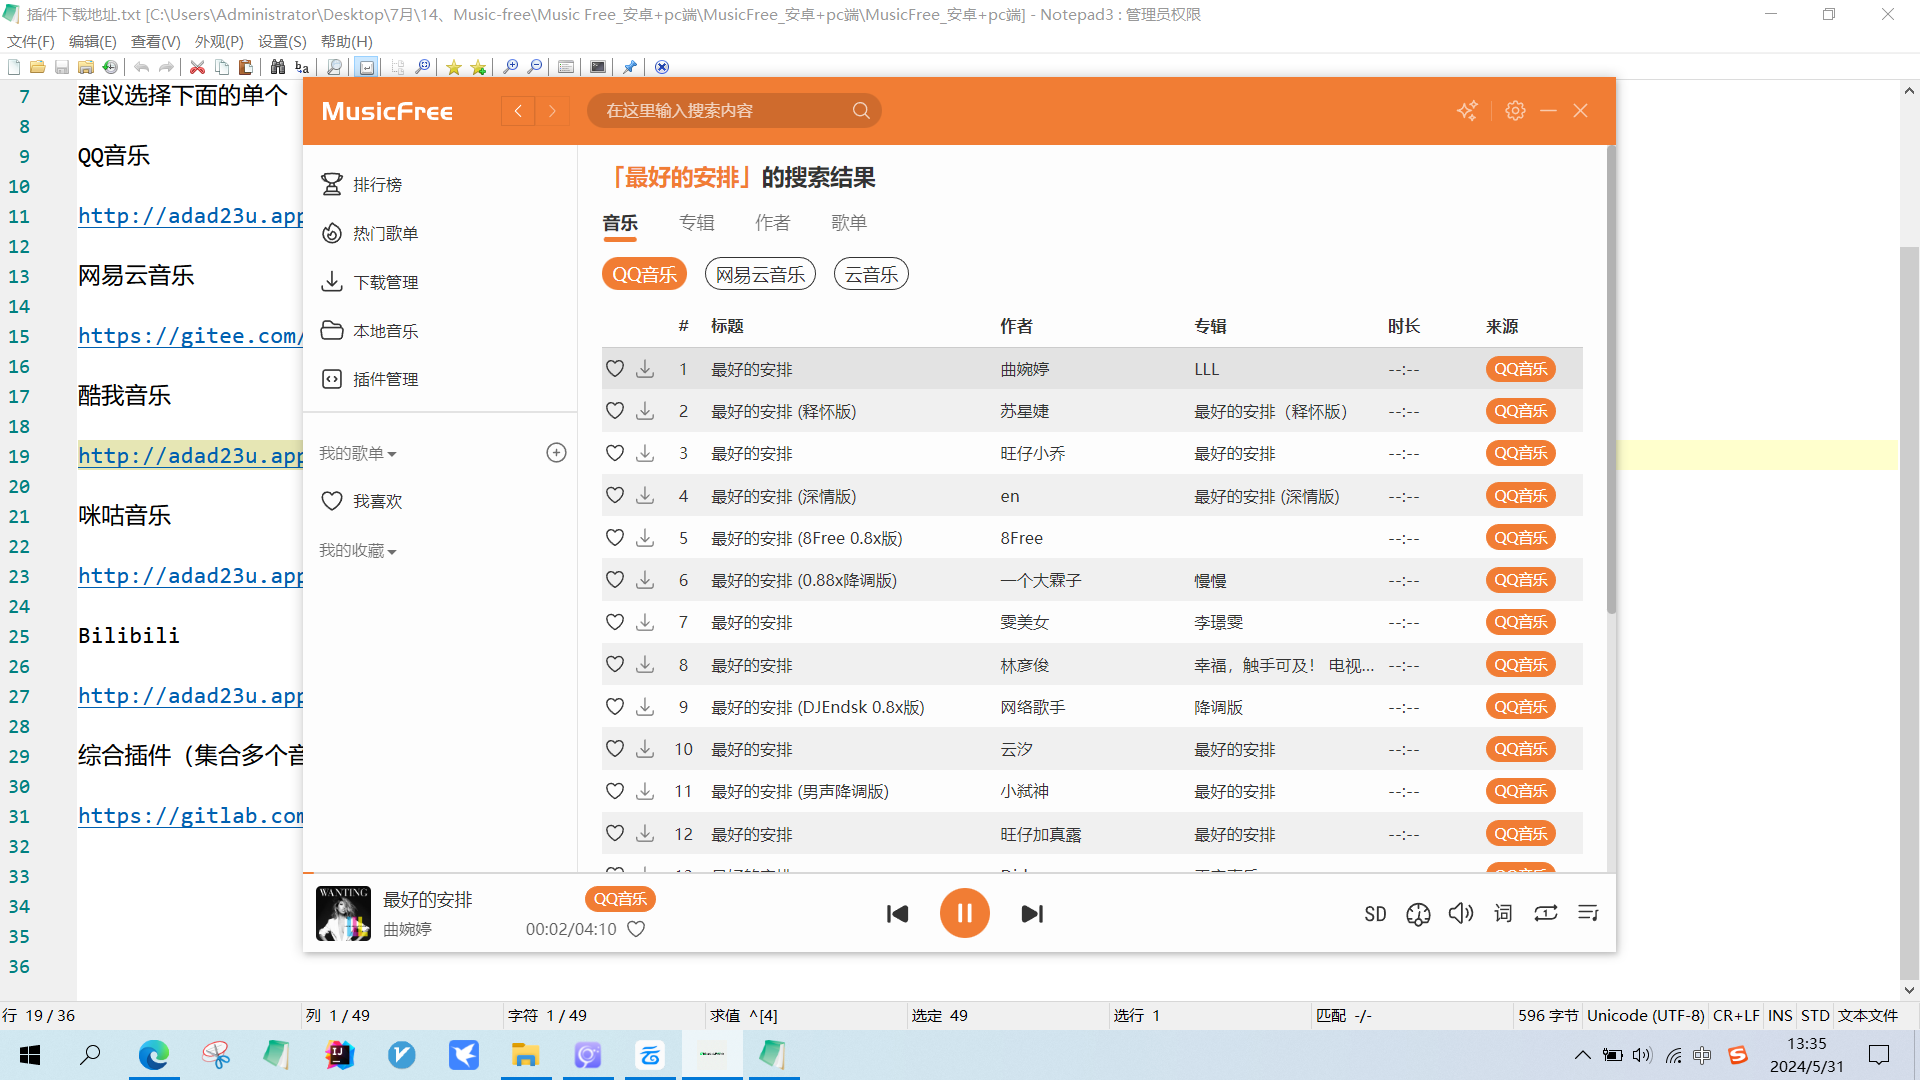Go to the previous track
This screenshot has width=1920, height=1080.
coord(897,913)
